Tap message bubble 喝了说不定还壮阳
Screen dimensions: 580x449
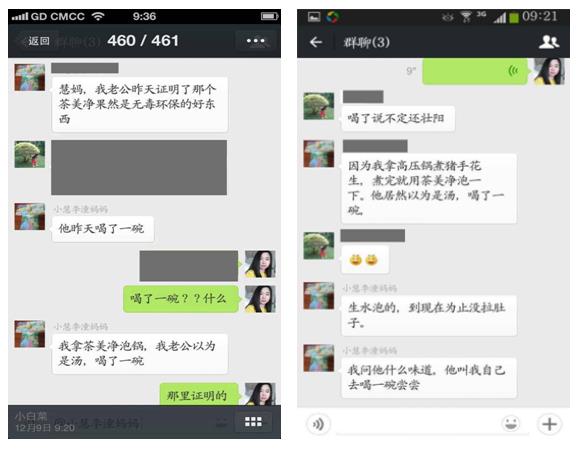(398, 118)
